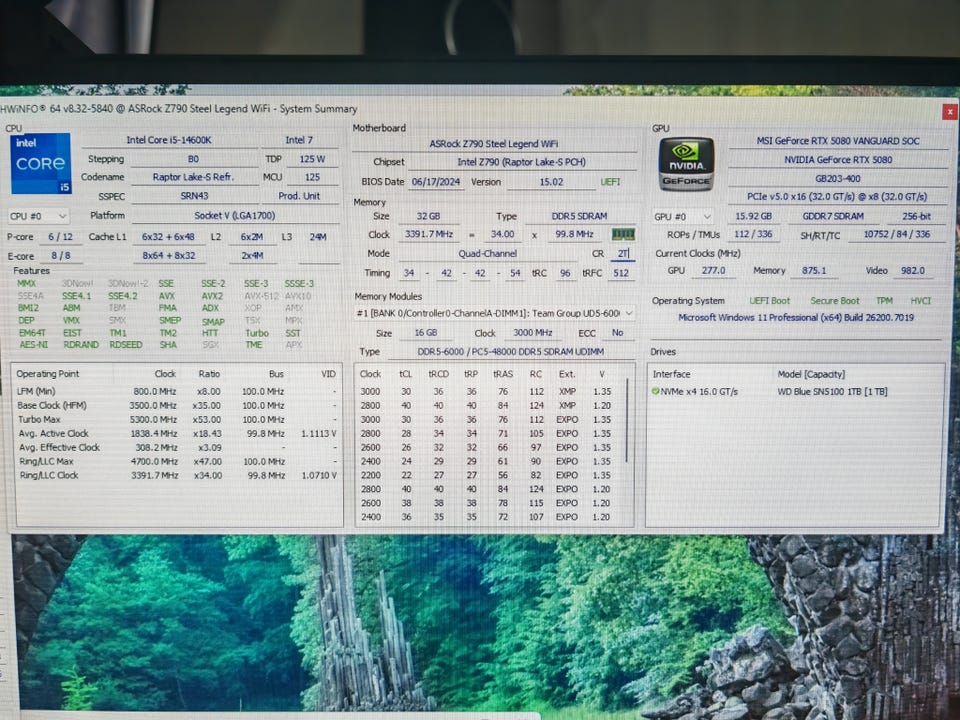The image size is (960, 720).
Task: Click the UEFI Boot label
Action: (x=769, y=301)
